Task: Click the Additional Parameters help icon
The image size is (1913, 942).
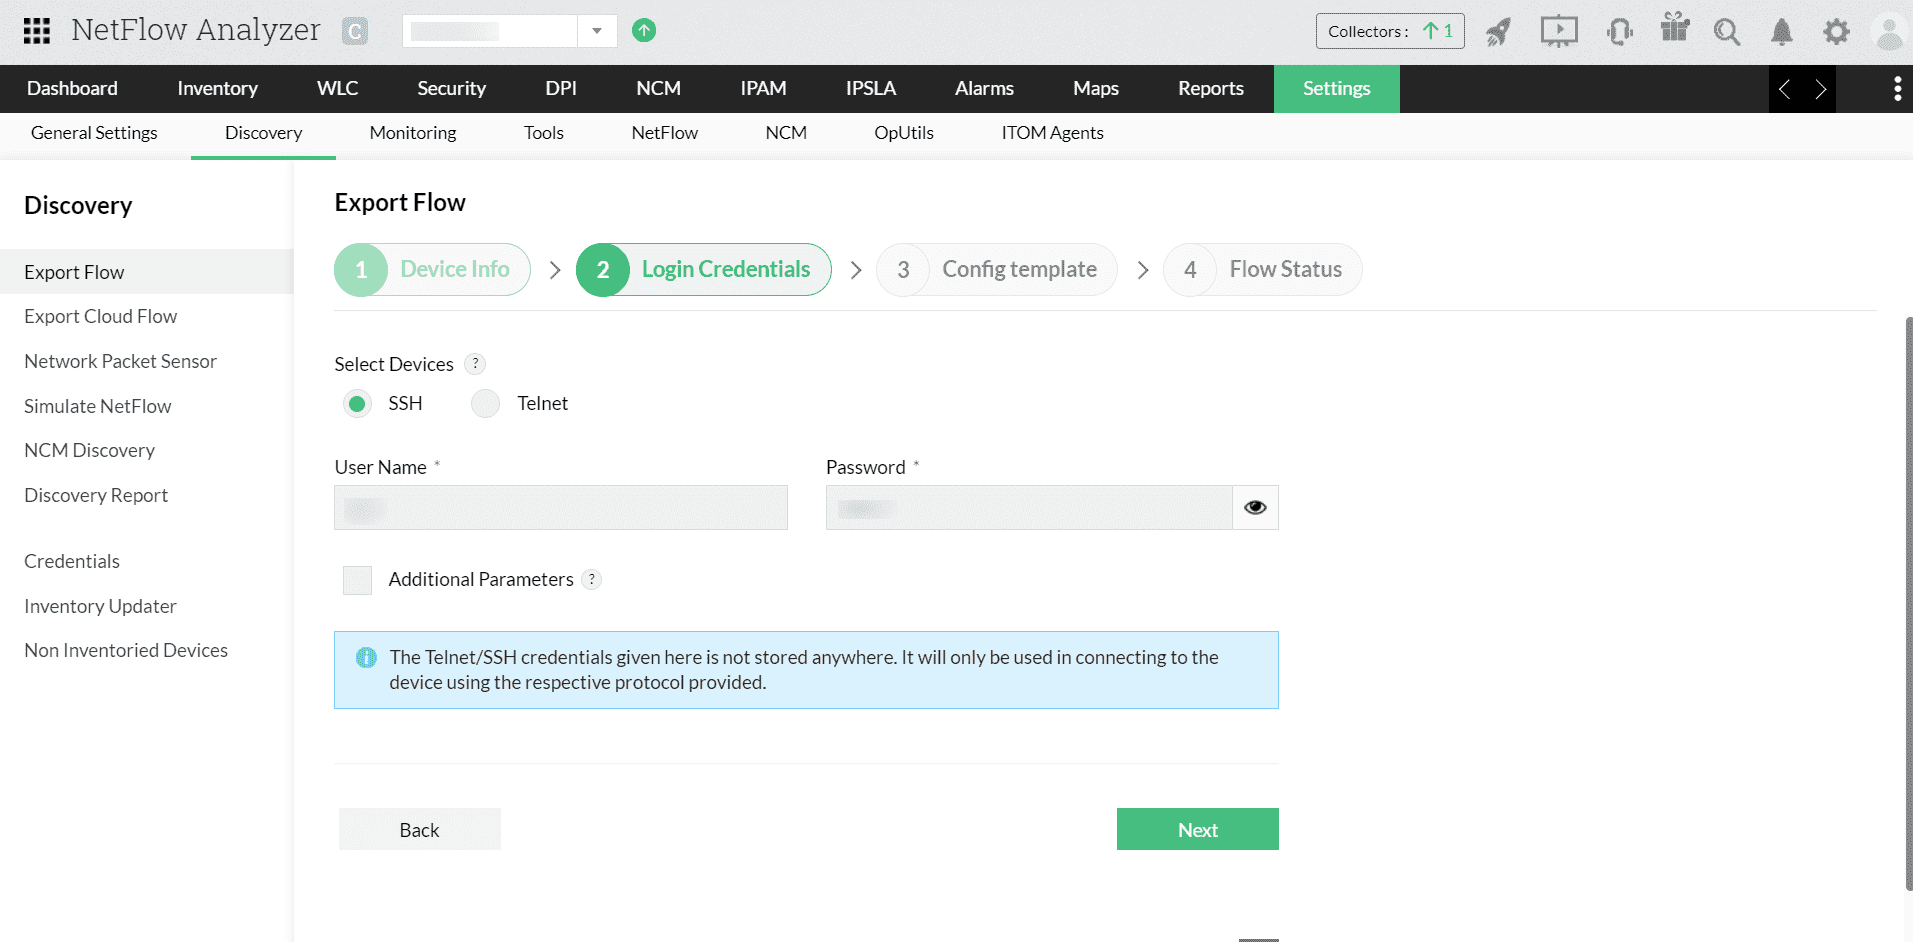Action: (x=592, y=579)
